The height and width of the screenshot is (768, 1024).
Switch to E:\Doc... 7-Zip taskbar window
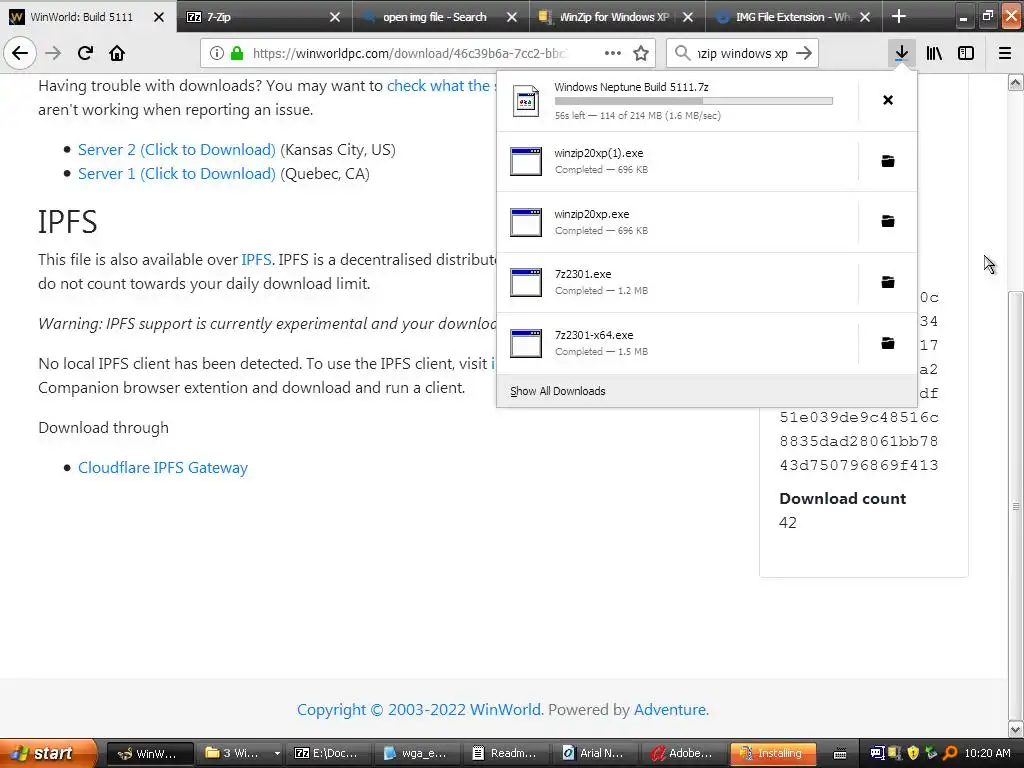(x=328, y=753)
